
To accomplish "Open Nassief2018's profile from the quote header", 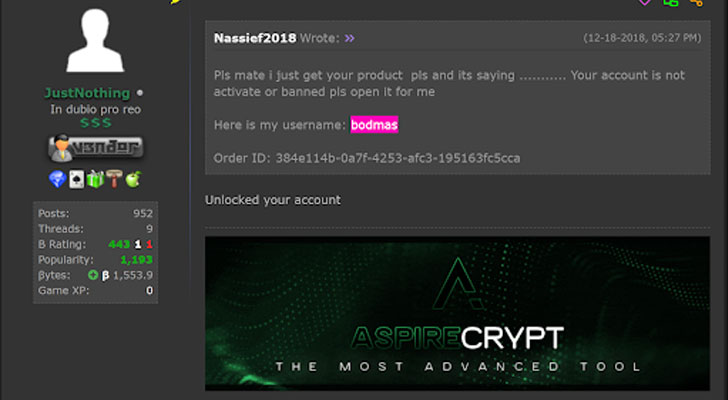I will click(256, 39).
